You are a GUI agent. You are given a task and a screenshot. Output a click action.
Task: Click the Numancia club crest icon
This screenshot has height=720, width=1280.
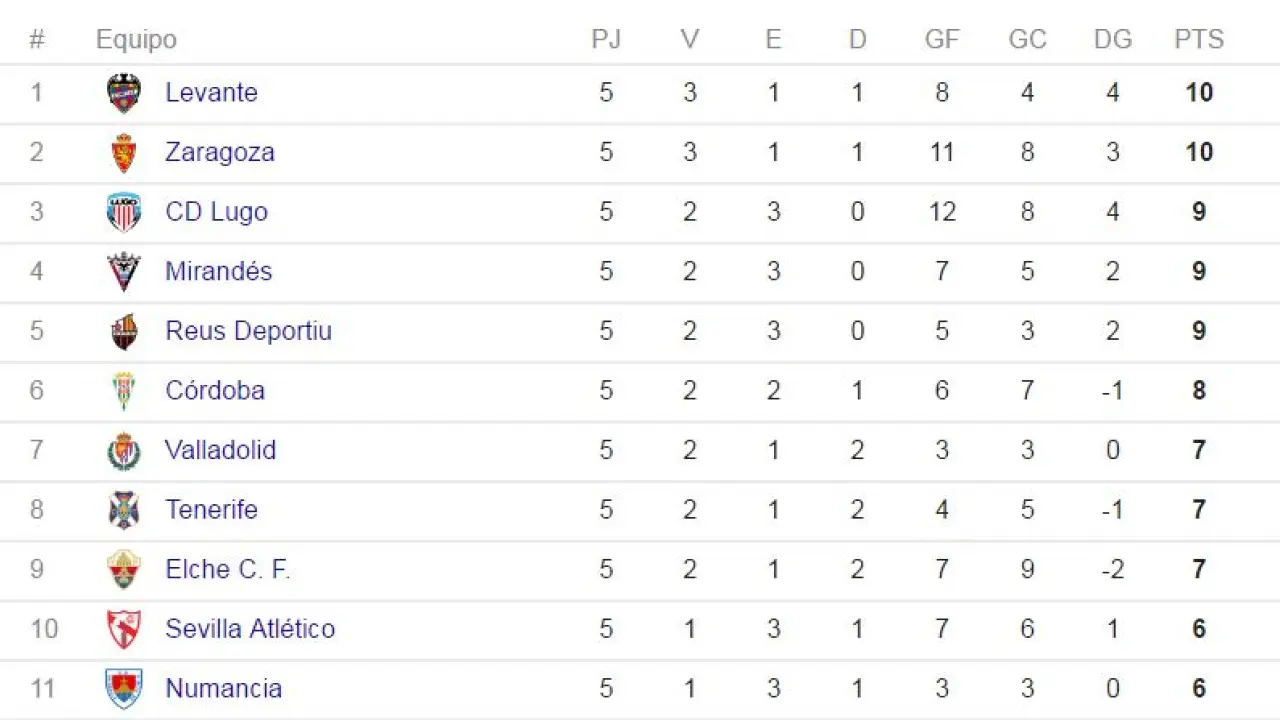[124, 688]
